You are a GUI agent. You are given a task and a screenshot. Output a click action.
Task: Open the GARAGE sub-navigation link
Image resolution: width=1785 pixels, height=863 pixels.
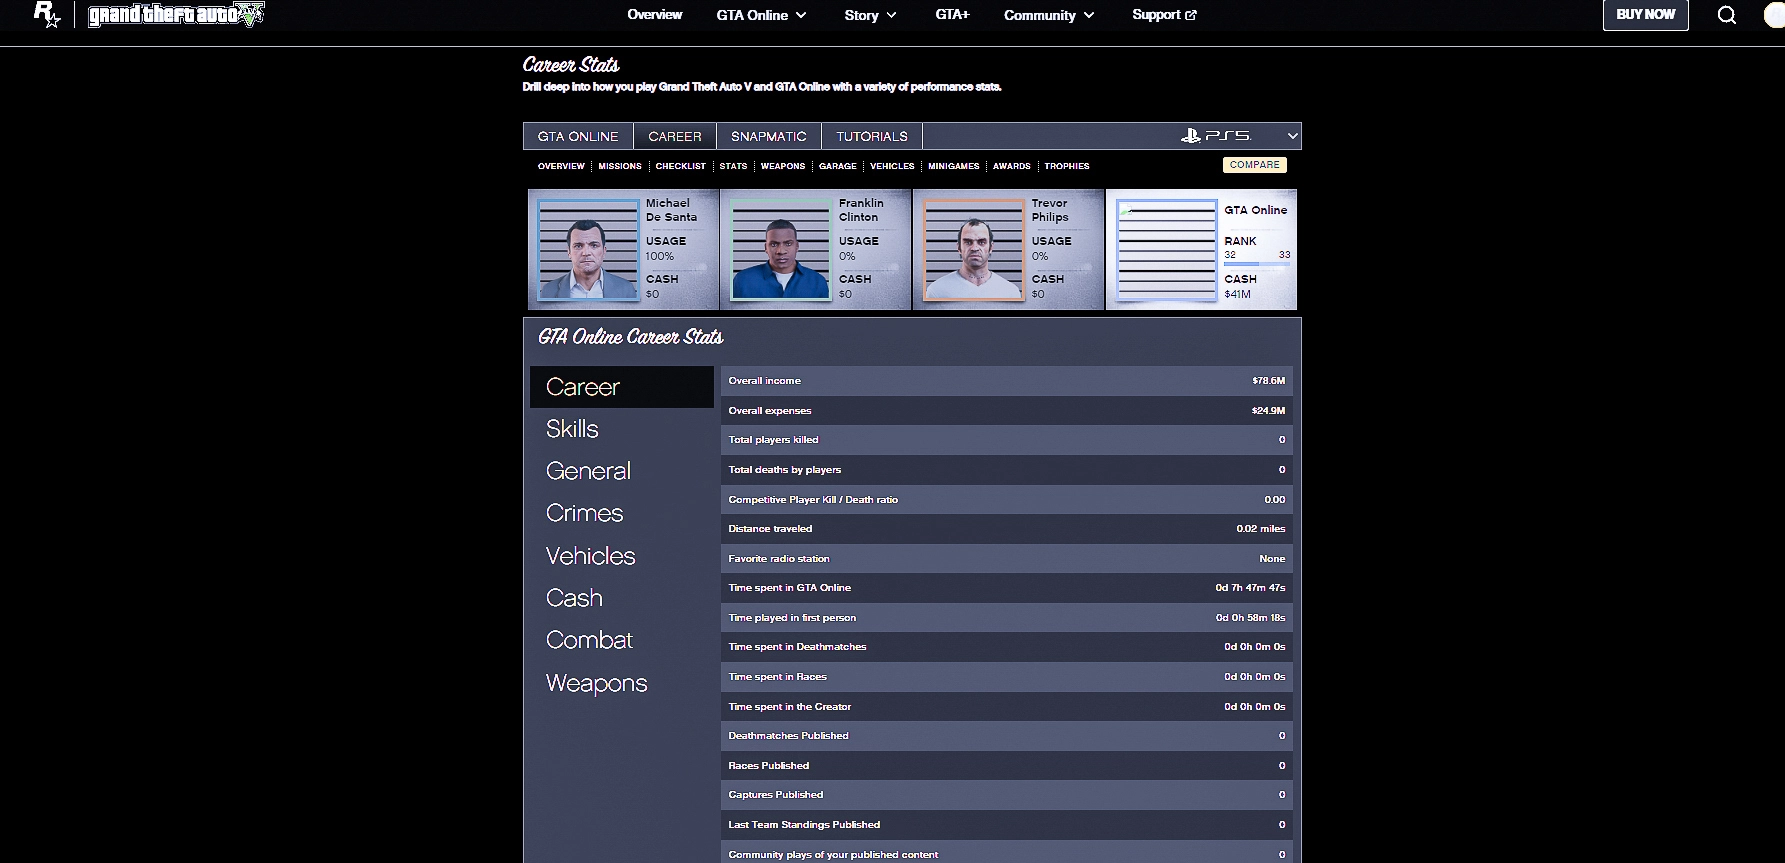coord(837,166)
